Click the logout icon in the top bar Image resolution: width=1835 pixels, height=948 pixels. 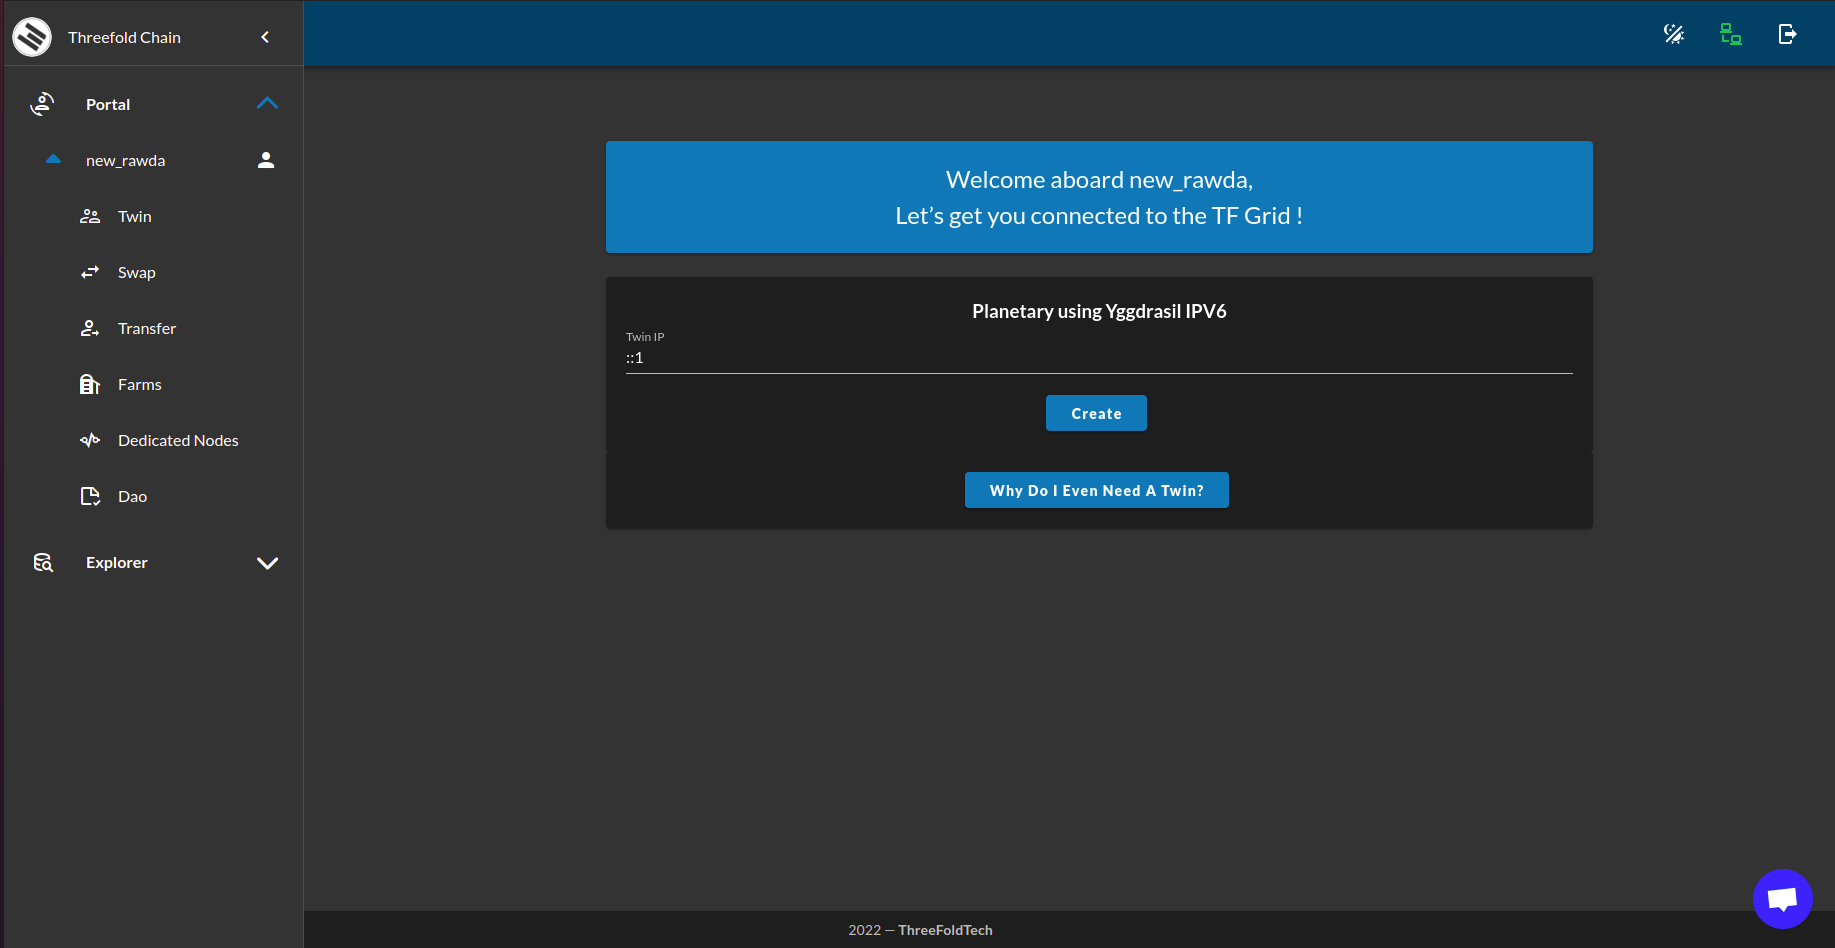[x=1788, y=34]
